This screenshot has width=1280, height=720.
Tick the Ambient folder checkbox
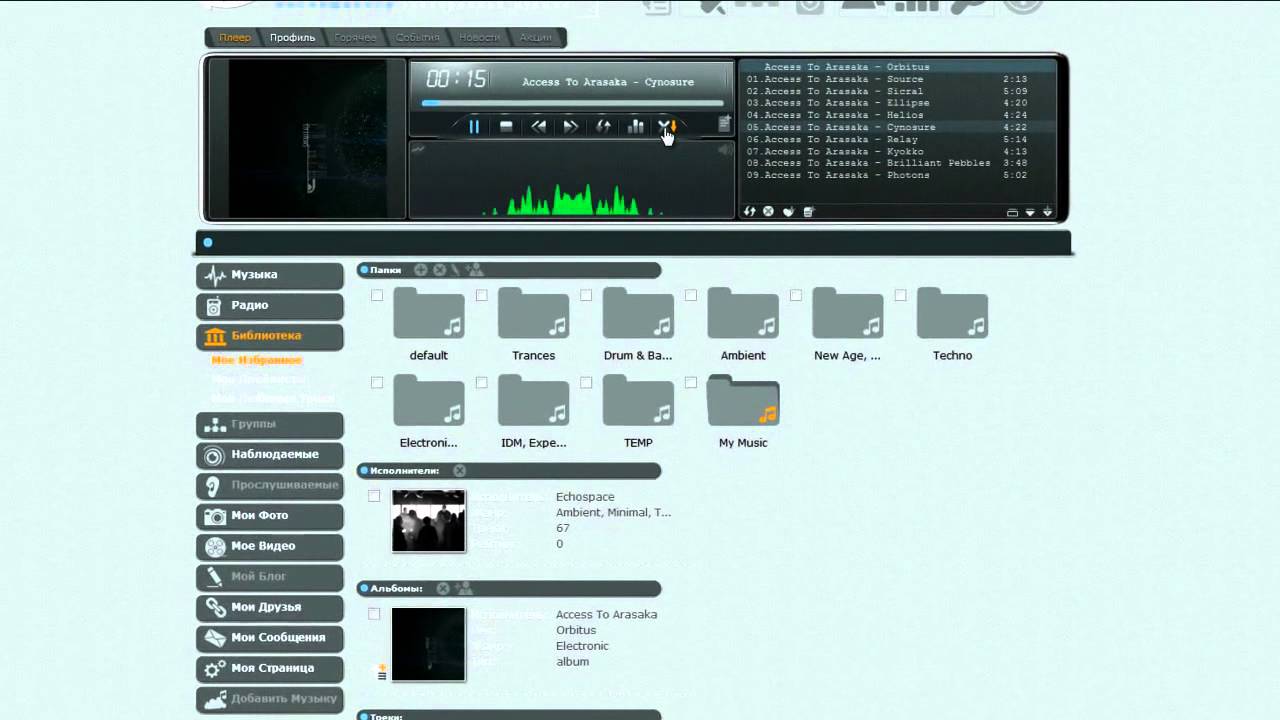(691, 295)
